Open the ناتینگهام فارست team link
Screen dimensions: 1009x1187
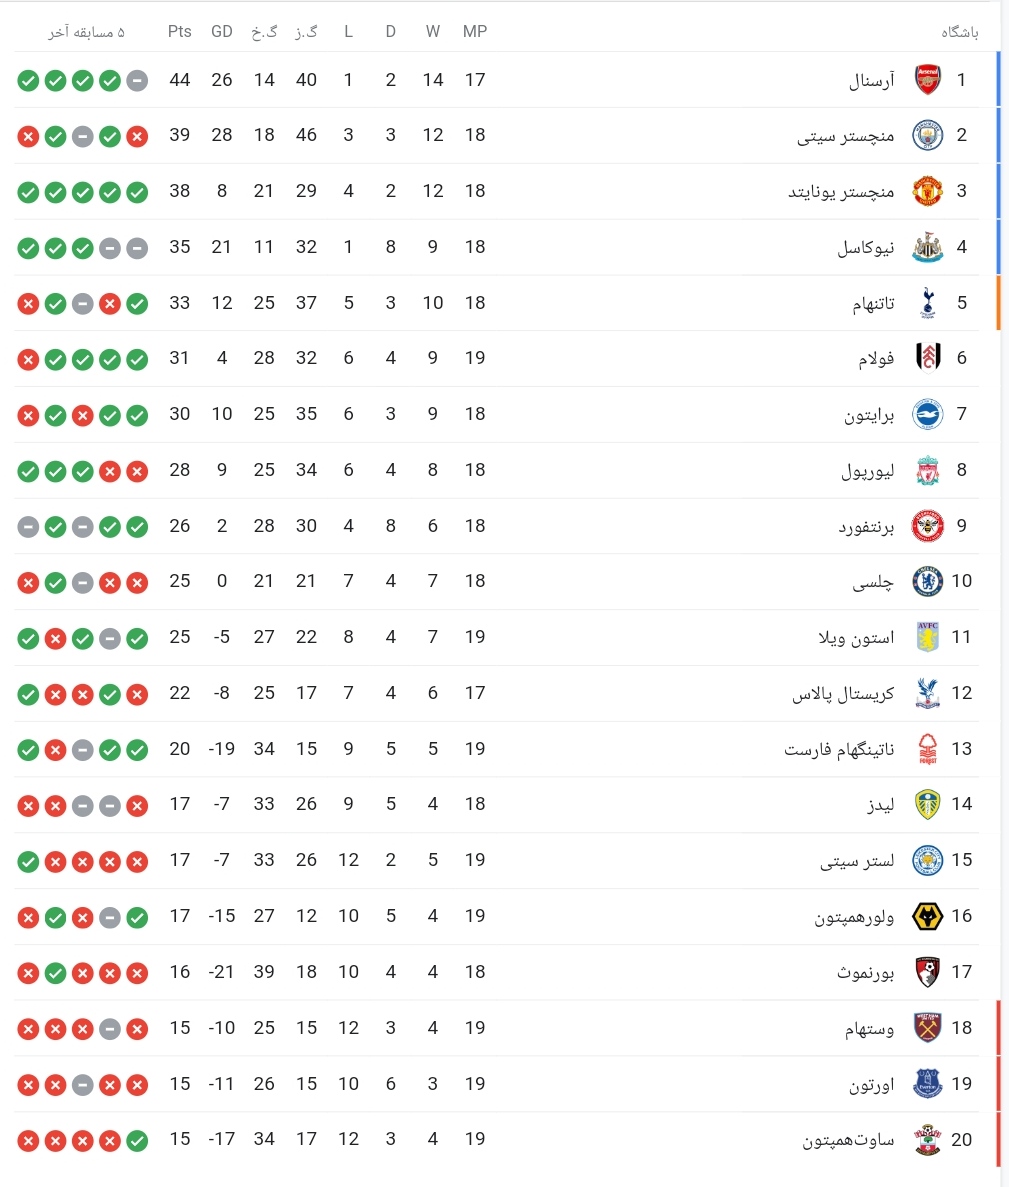pyautogui.click(x=839, y=749)
